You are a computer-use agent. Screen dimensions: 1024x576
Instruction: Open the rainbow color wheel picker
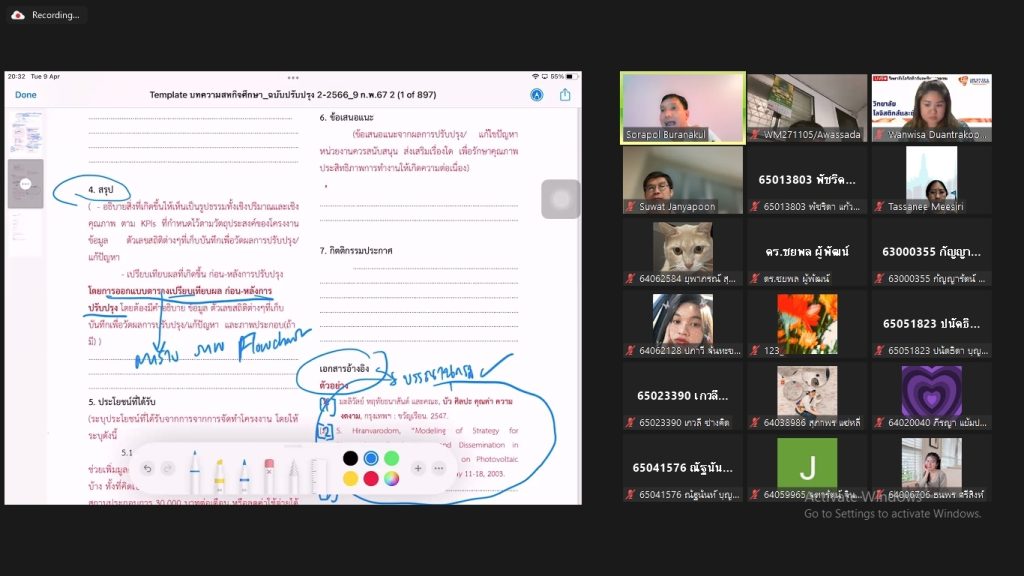coord(392,479)
